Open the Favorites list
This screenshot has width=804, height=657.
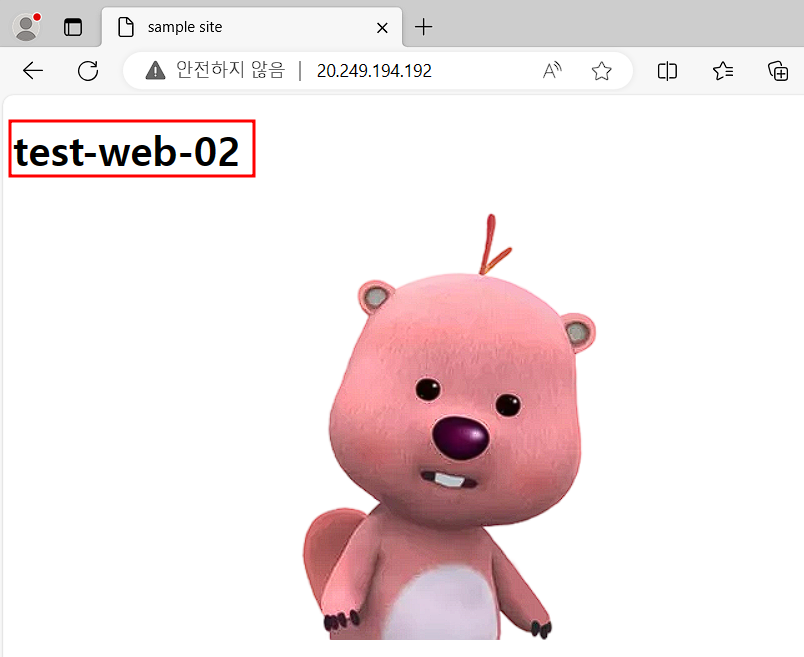click(723, 71)
